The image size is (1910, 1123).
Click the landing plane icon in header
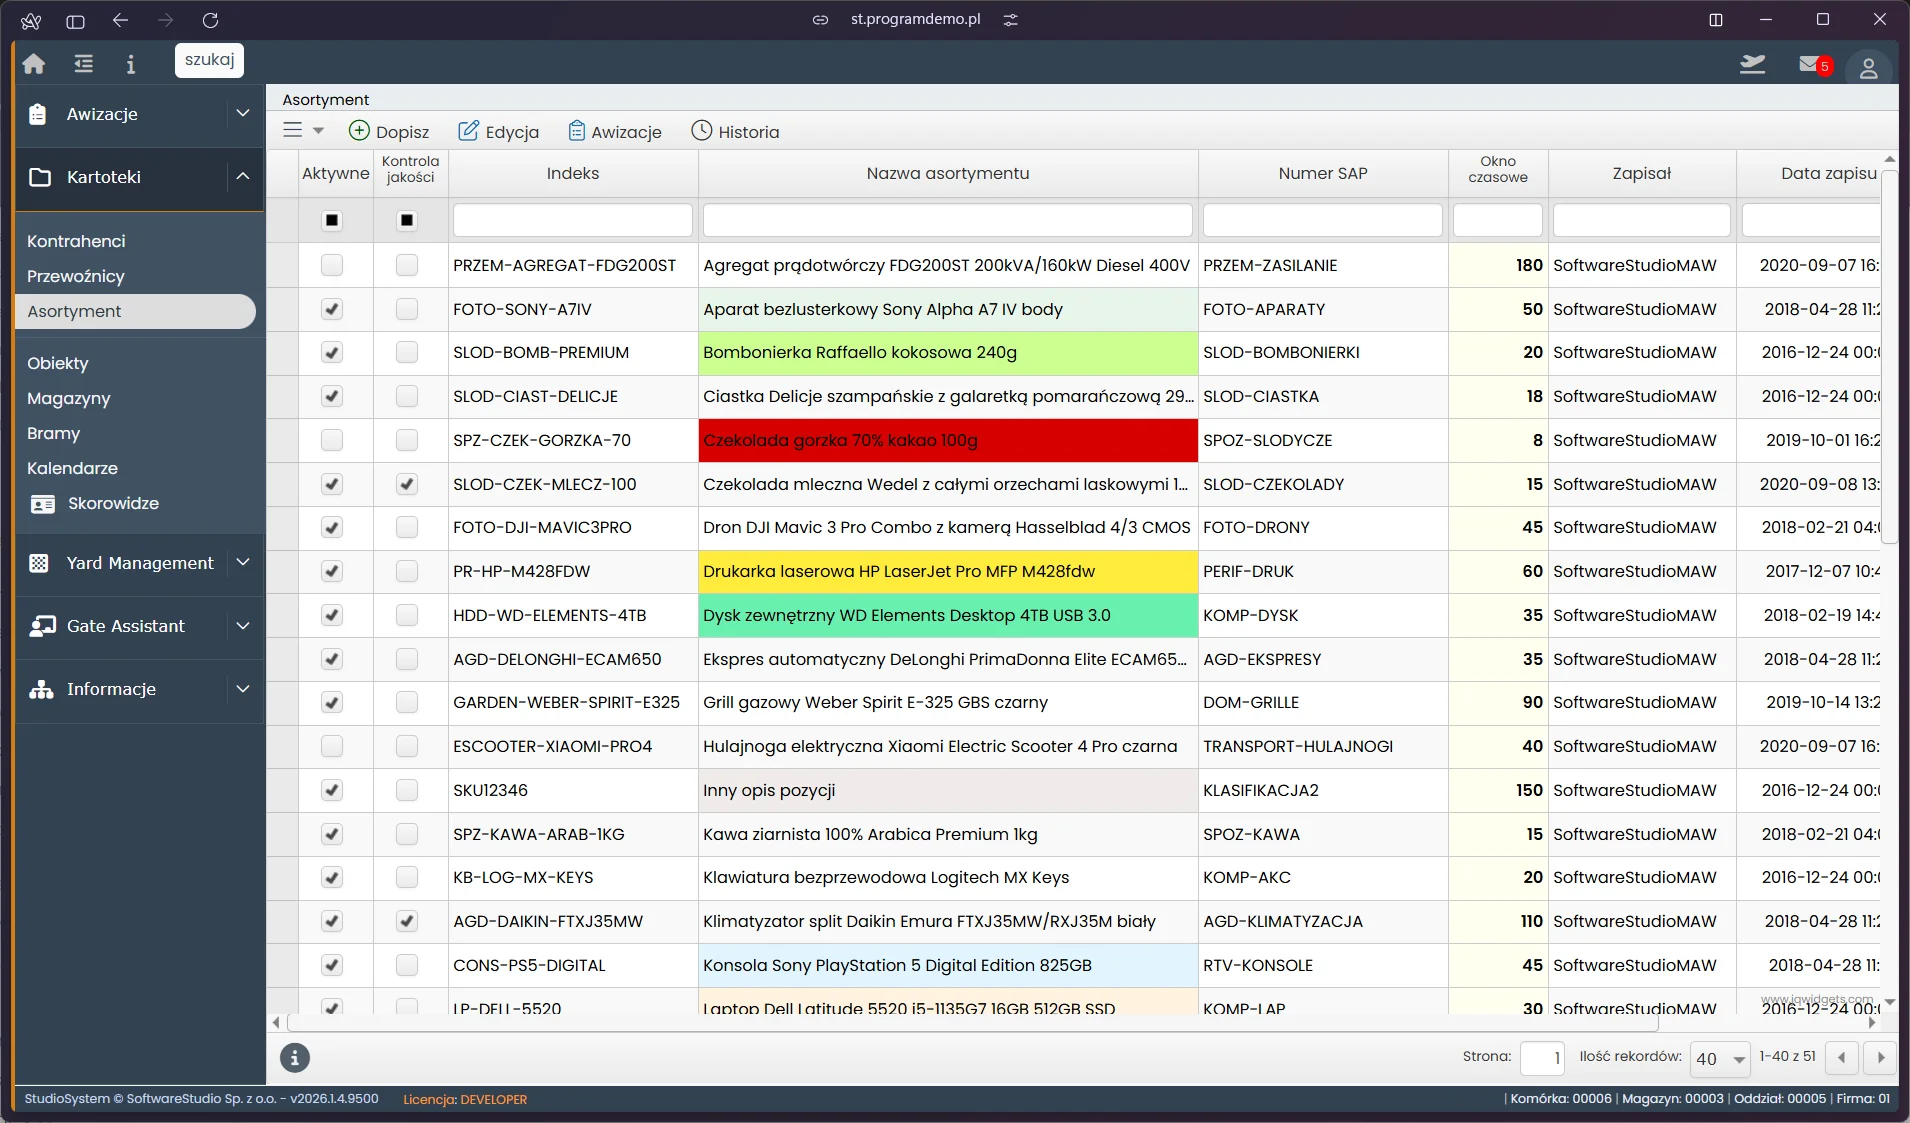1752,64
